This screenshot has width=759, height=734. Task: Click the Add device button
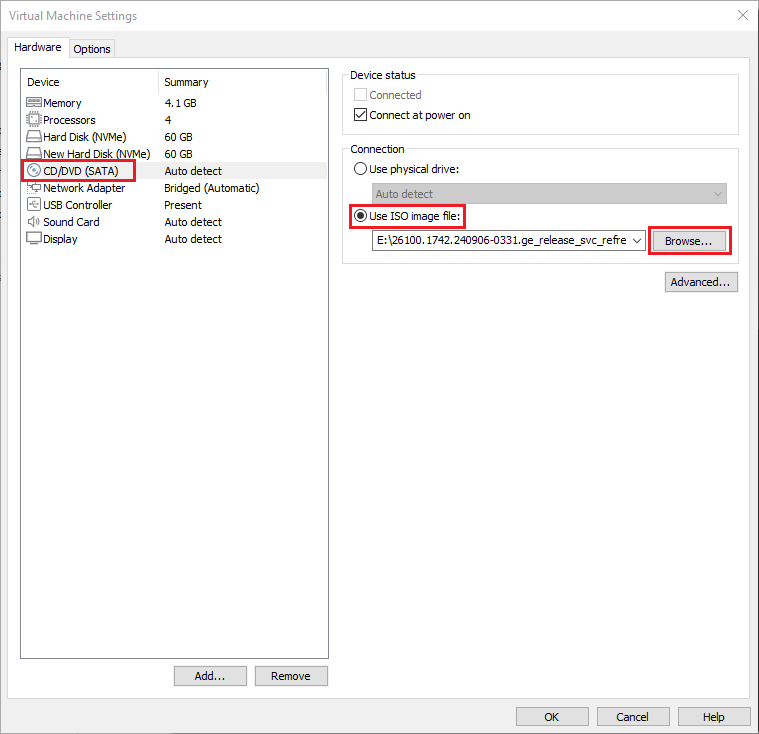point(210,676)
